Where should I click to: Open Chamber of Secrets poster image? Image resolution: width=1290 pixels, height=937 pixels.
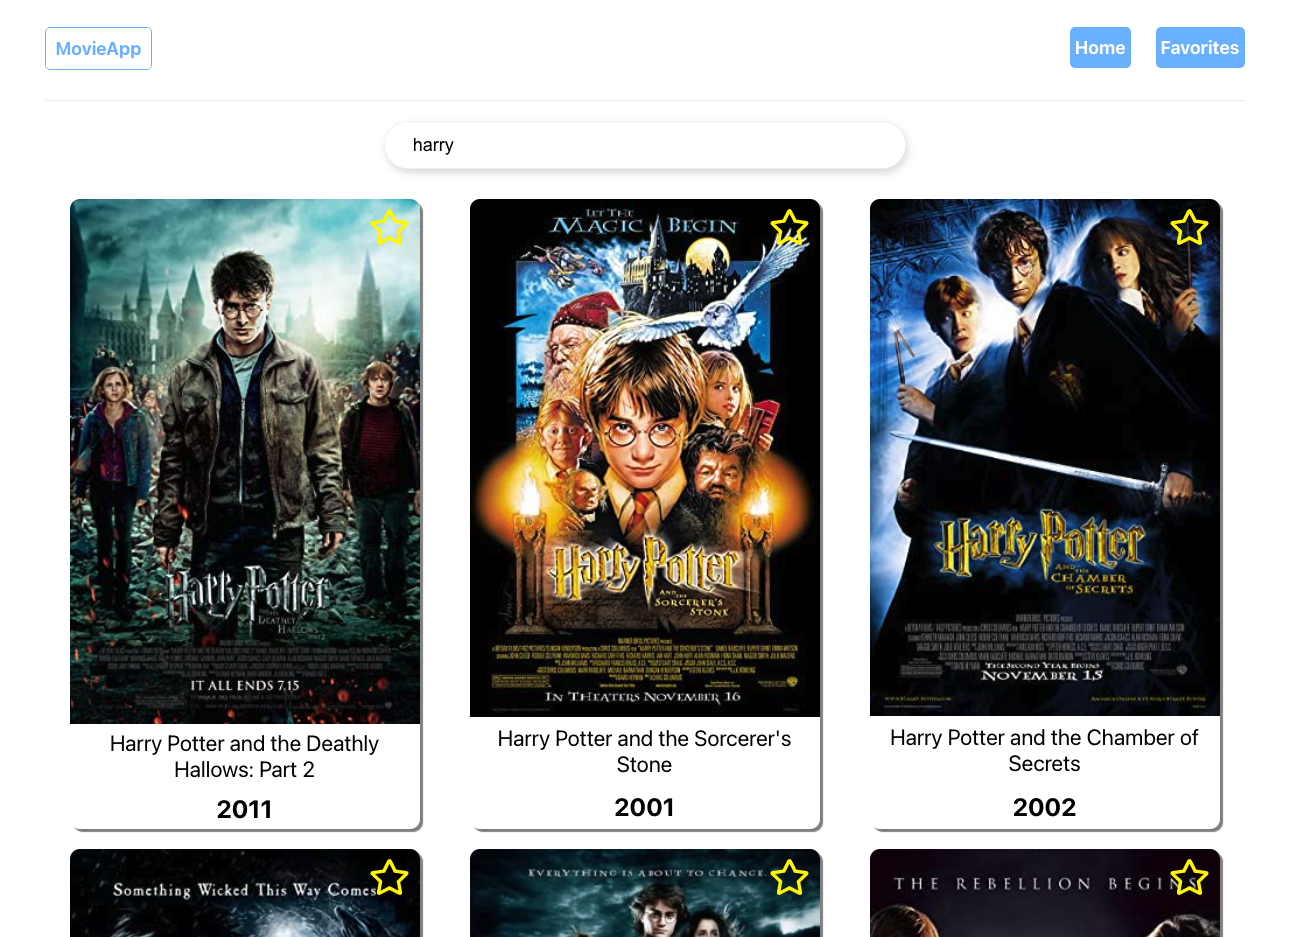click(1045, 457)
